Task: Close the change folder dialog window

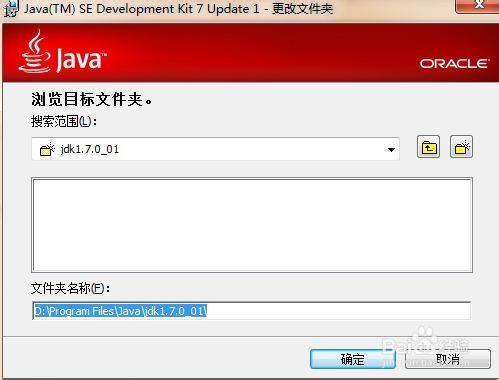Action: pos(478,6)
